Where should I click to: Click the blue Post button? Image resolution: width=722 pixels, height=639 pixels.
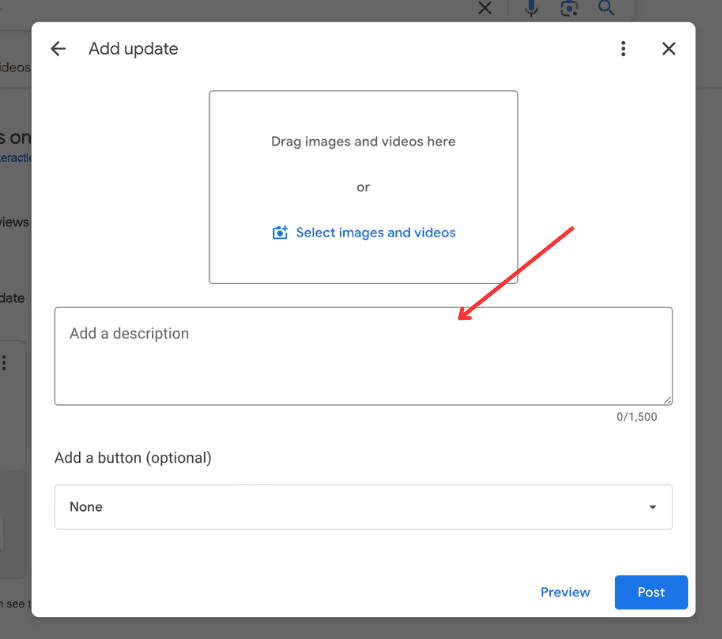pyautogui.click(x=651, y=592)
